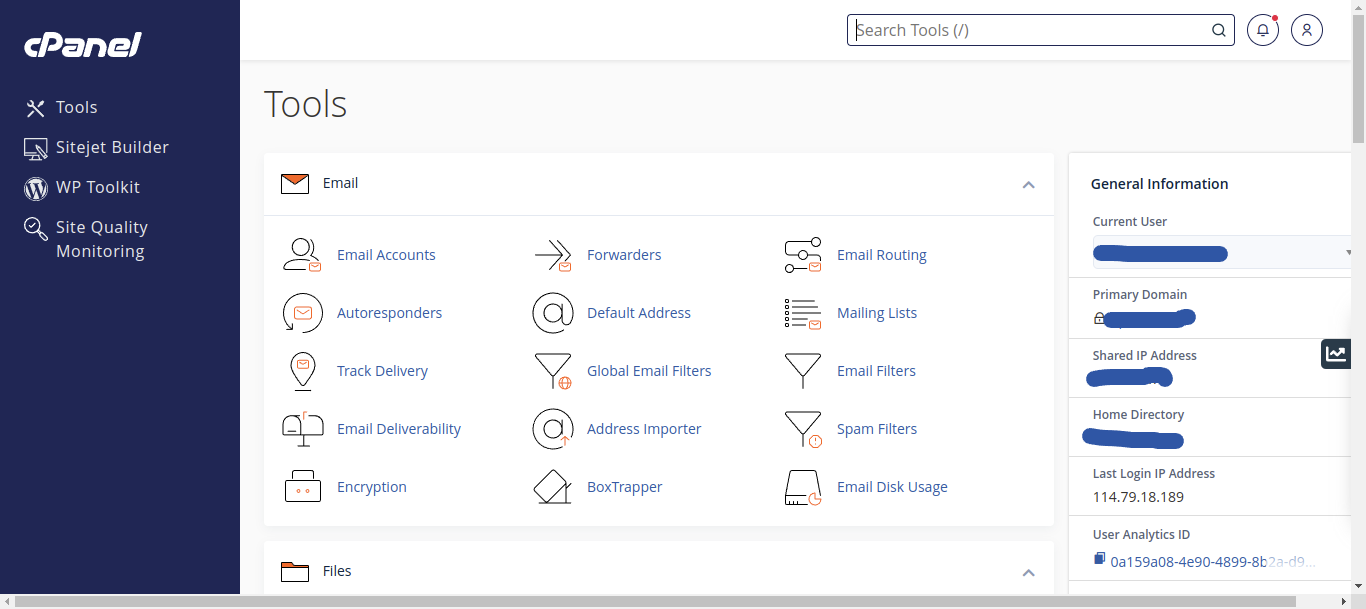The width and height of the screenshot is (1366, 609).
Task: Open the user account menu
Action: 1307,30
